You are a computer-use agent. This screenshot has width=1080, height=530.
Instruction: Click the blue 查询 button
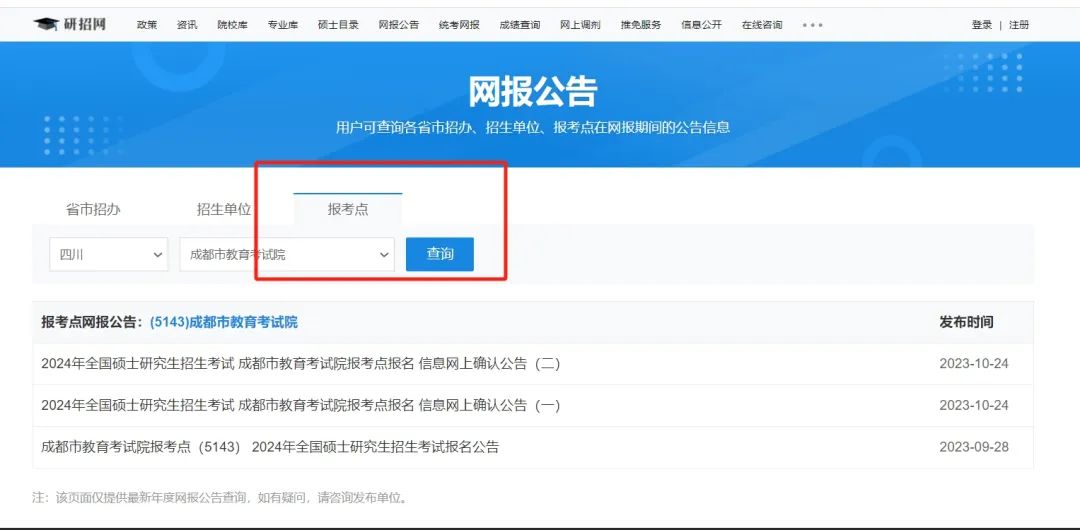(x=439, y=254)
